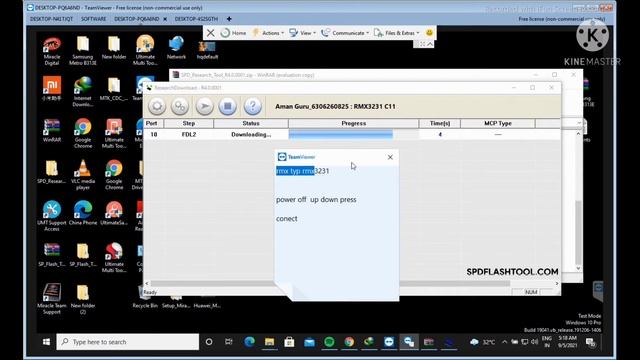Open the Actions dropdown in TeamViewer toolbar

tap(268, 33)
